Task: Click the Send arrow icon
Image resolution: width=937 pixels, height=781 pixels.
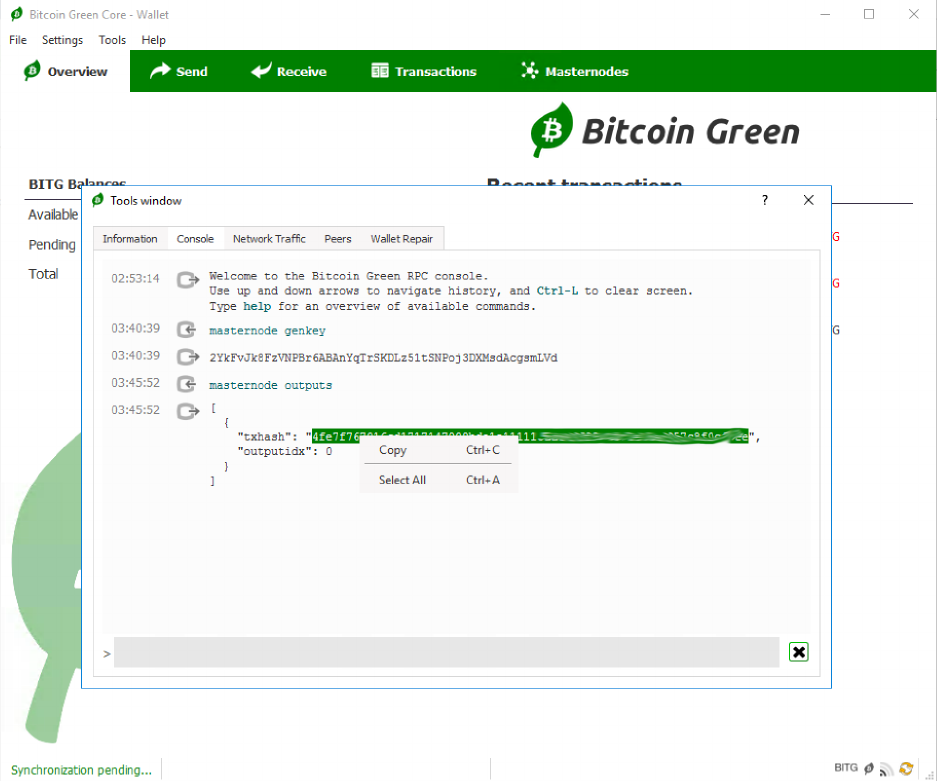Action: pos(160,71)
